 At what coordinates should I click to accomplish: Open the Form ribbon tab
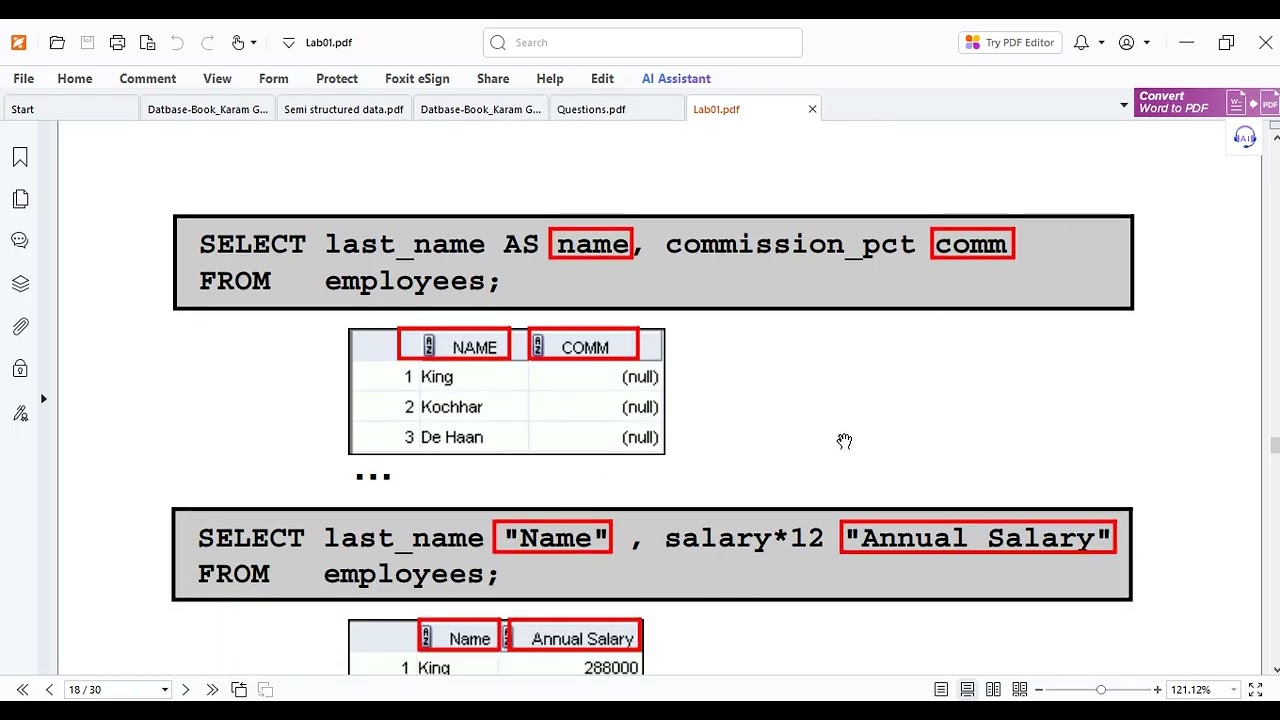pos(274,79)
